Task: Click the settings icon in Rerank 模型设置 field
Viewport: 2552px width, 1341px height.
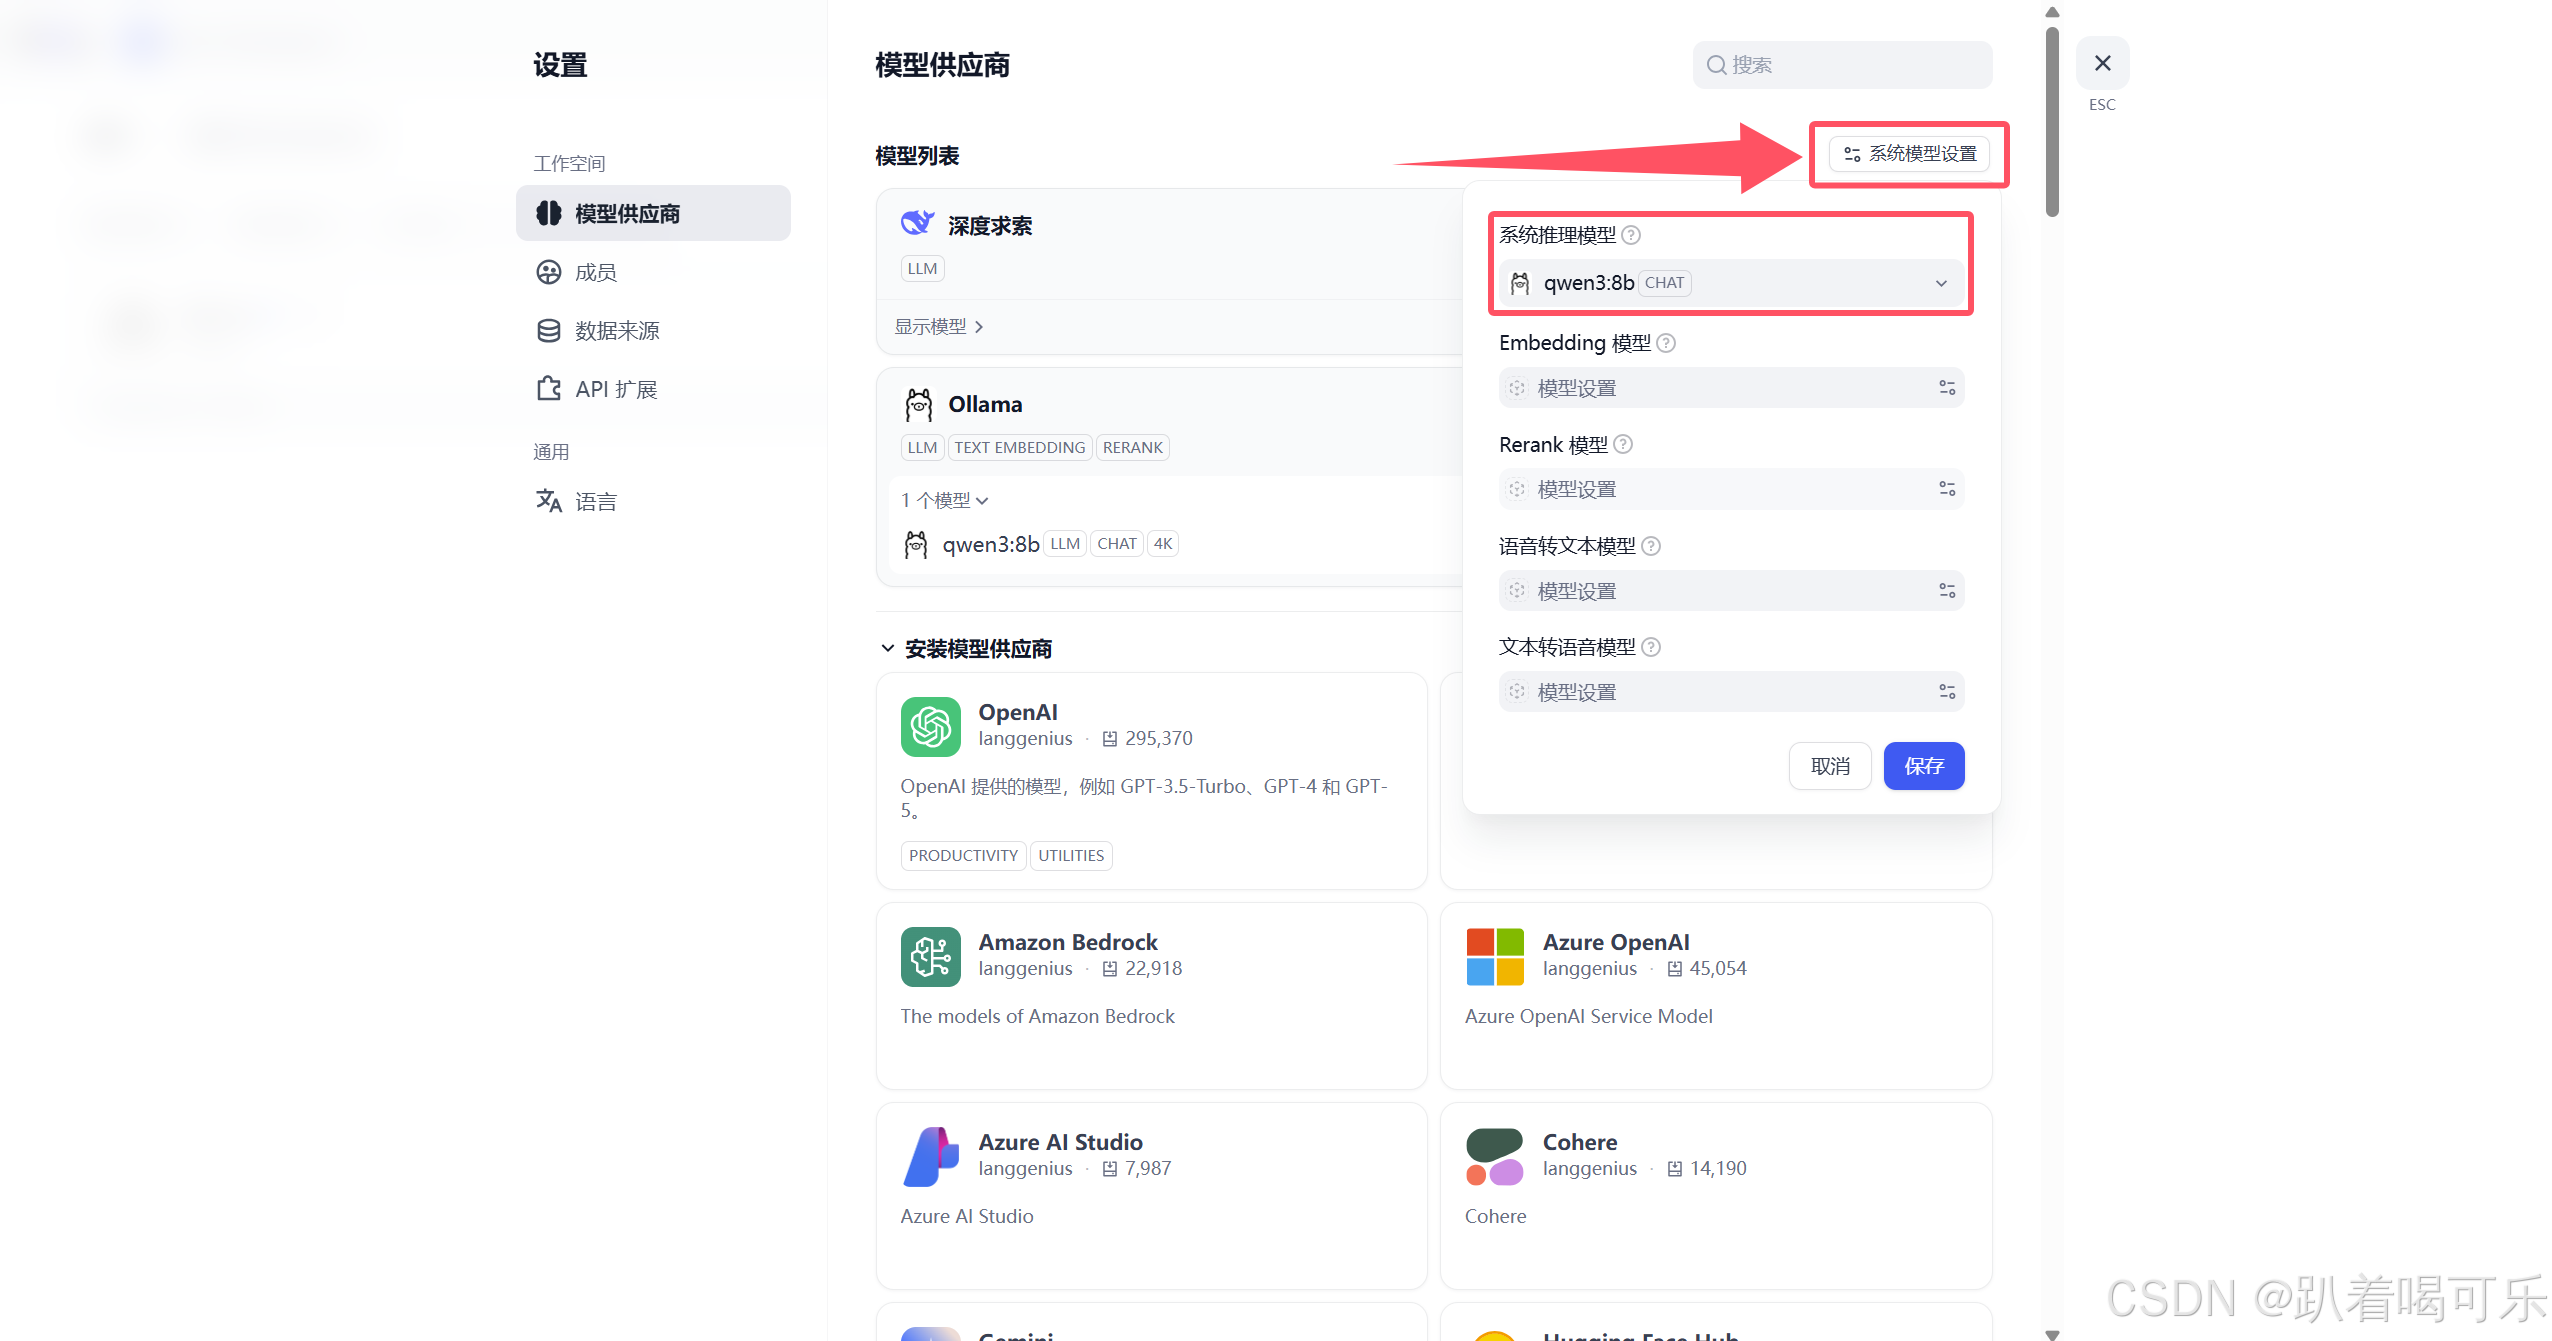Action: tap(1946, 489)
